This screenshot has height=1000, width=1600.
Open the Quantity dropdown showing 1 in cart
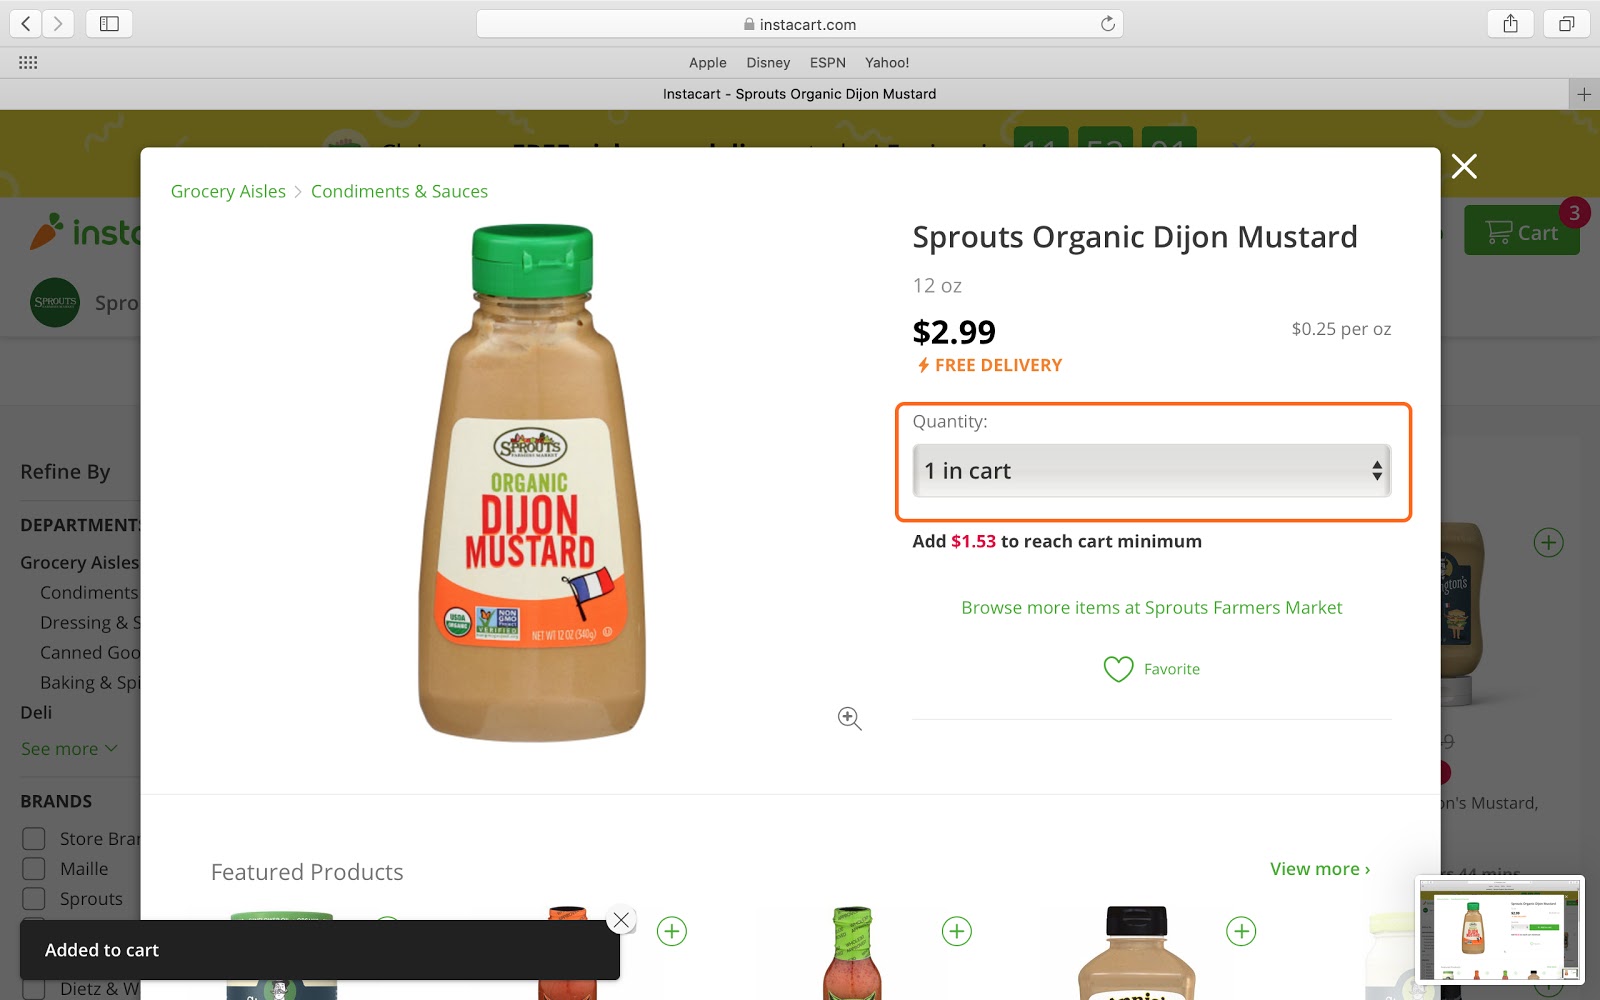tap(1151, 471)
